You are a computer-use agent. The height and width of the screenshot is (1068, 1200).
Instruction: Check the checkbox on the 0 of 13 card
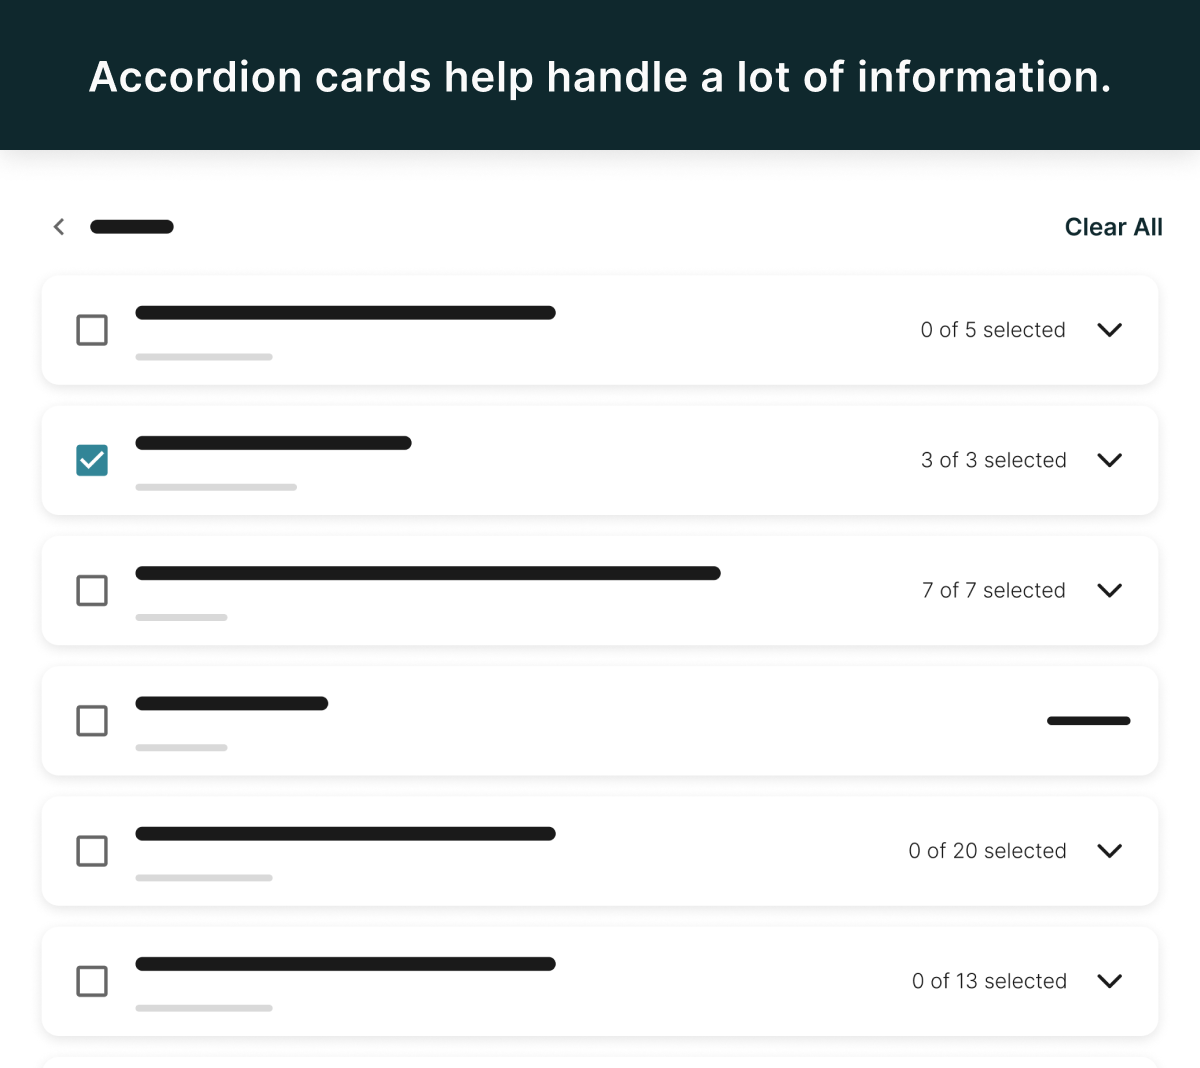[92, 982]
